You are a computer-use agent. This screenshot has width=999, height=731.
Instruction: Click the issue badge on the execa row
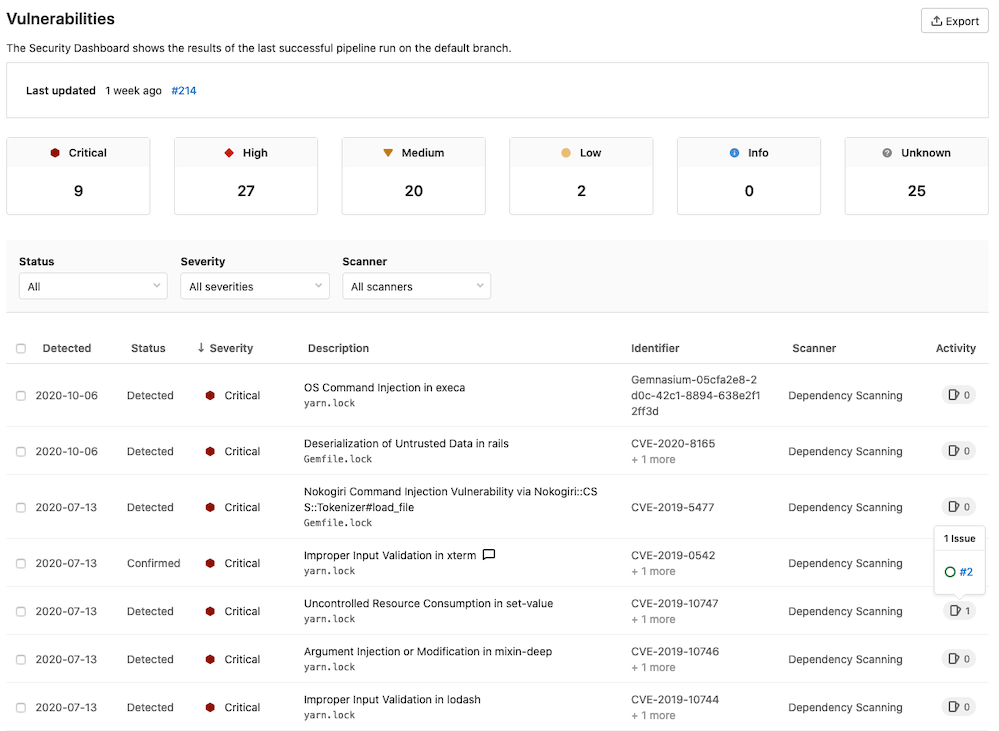(x=959, y=395)
